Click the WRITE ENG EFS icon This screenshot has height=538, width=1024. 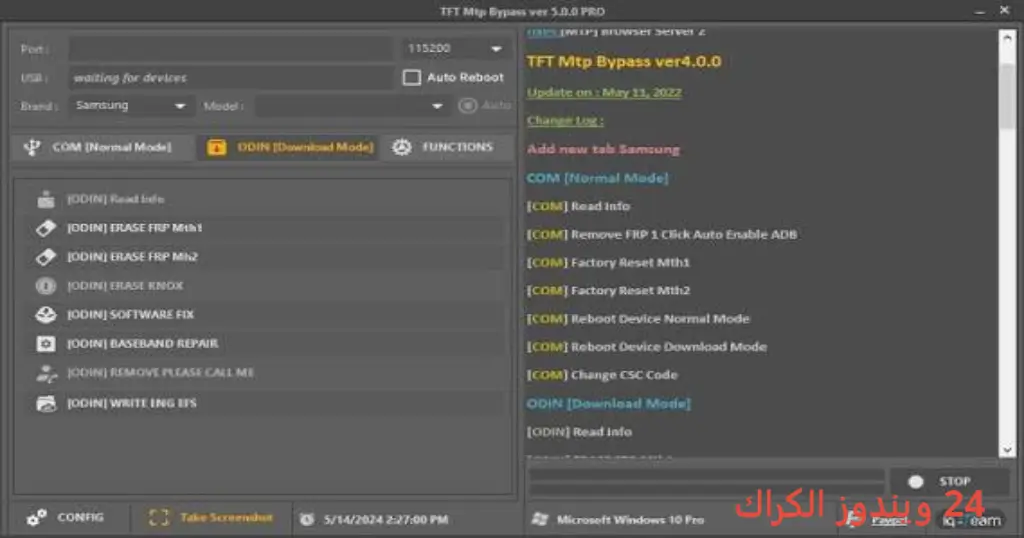tap(46, 404)
